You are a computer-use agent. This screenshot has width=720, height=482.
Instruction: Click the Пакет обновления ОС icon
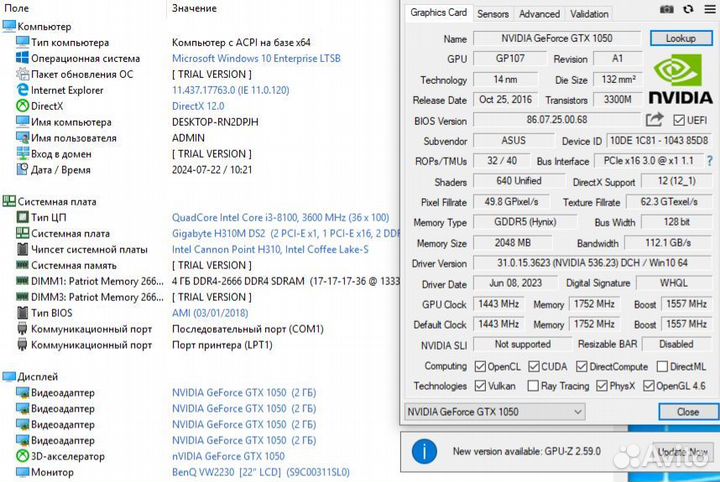click(22, 74)
